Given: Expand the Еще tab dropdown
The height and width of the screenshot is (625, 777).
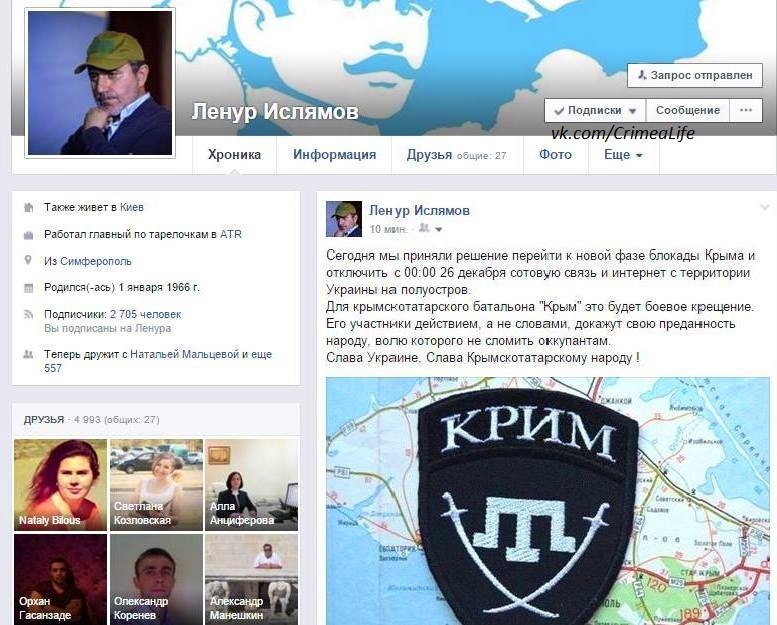Looking at the screenshot, I should pyautogui.click(x=623, y=155).
